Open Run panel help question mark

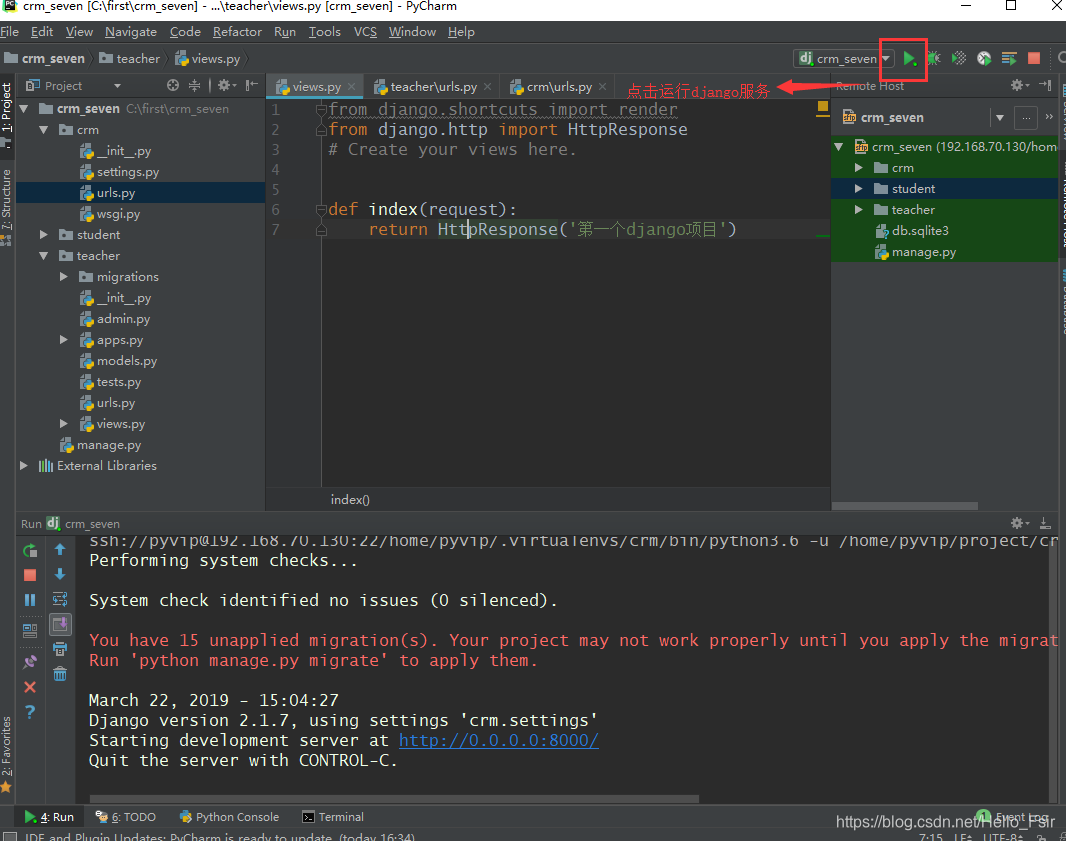tap(30, 712)
